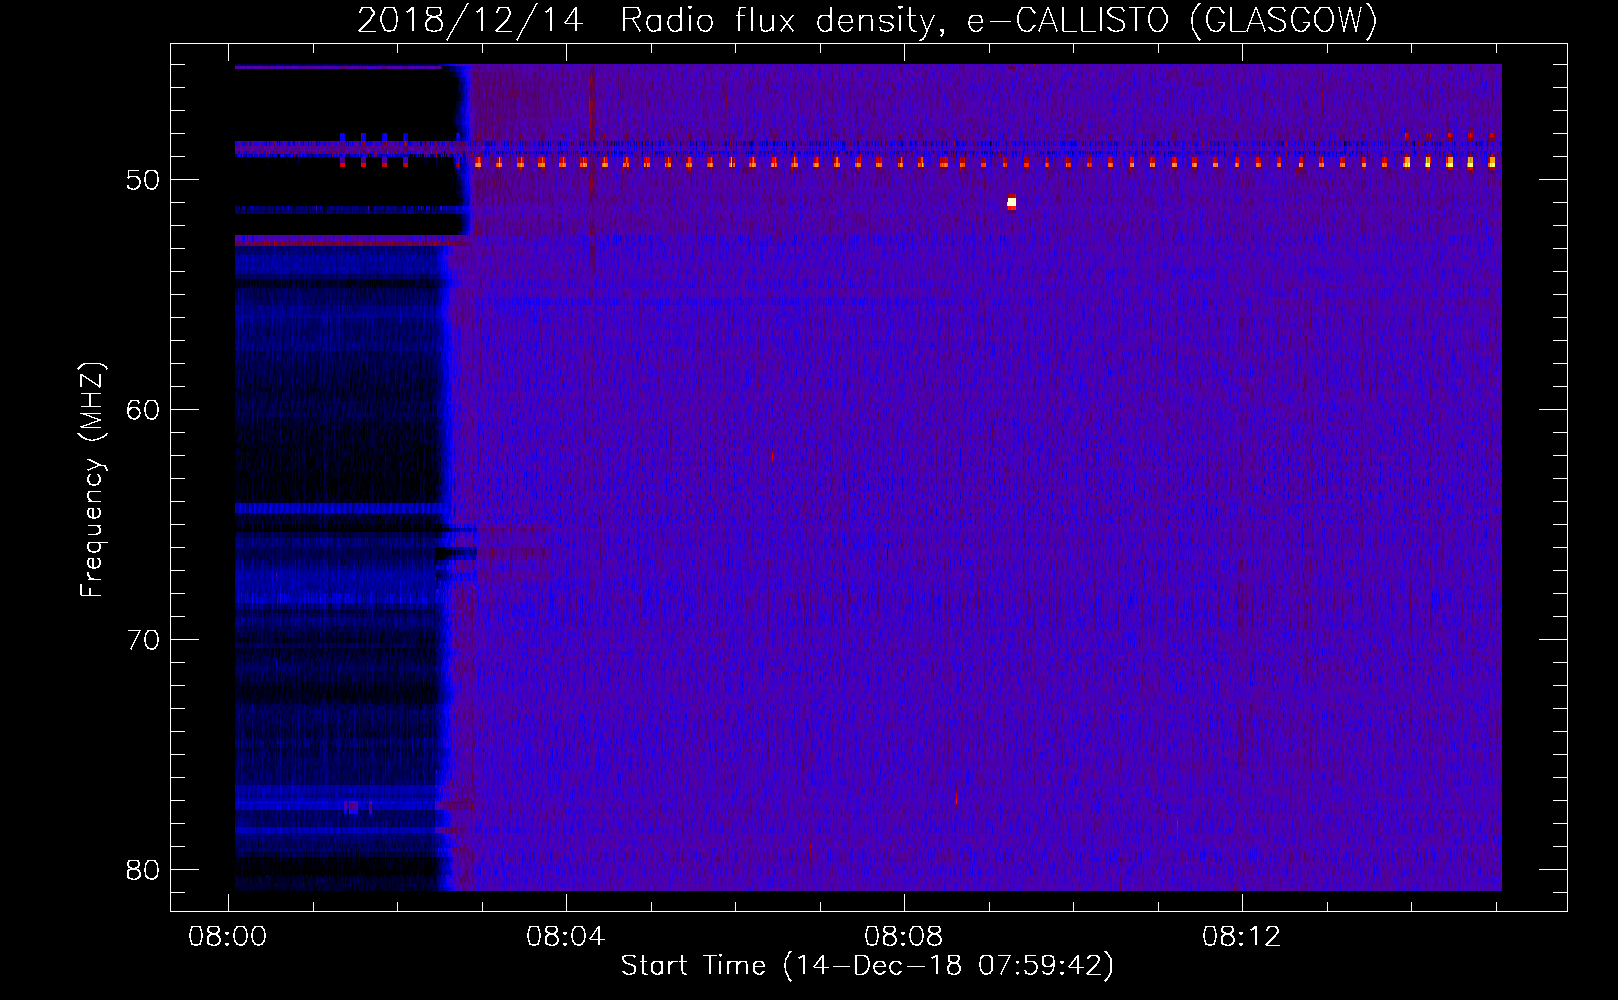The image size is (1618, 1000).
Task: Click the '08:04' time tick label
Action: coord(566,937)
